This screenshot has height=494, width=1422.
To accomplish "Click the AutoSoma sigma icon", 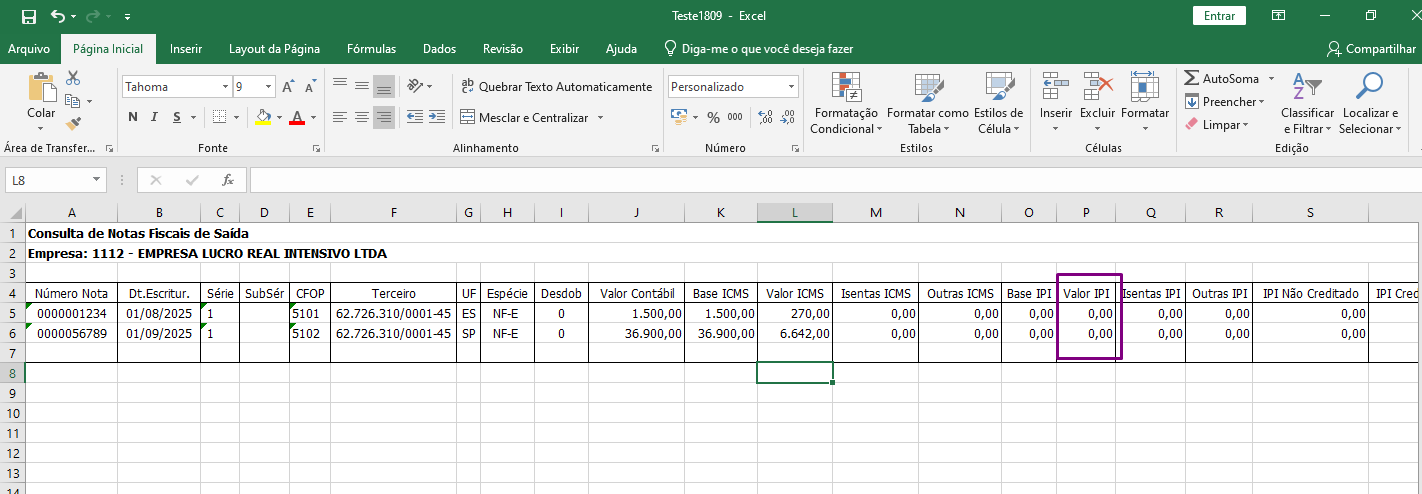I will (1192, 79).
